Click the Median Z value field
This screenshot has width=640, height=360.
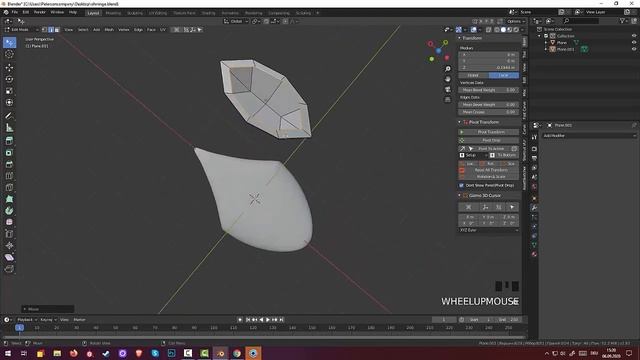(x=489, y=67)
